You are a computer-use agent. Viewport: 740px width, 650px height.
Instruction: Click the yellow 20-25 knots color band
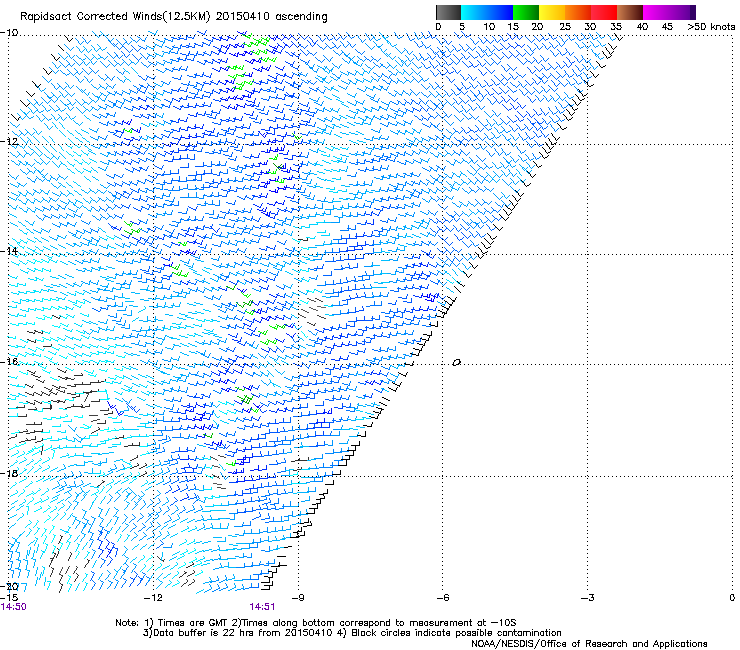coord(552,12)
